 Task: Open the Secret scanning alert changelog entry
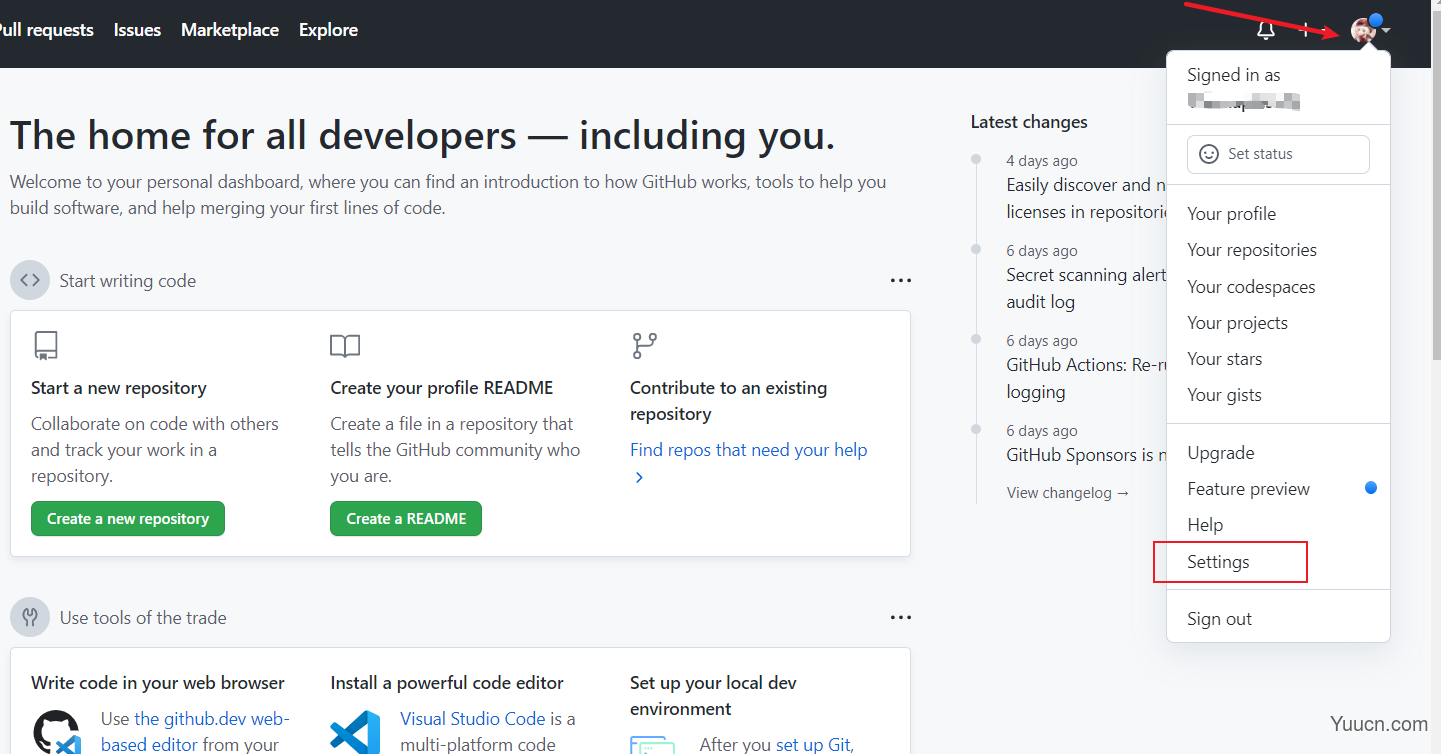pos(1086,288)
